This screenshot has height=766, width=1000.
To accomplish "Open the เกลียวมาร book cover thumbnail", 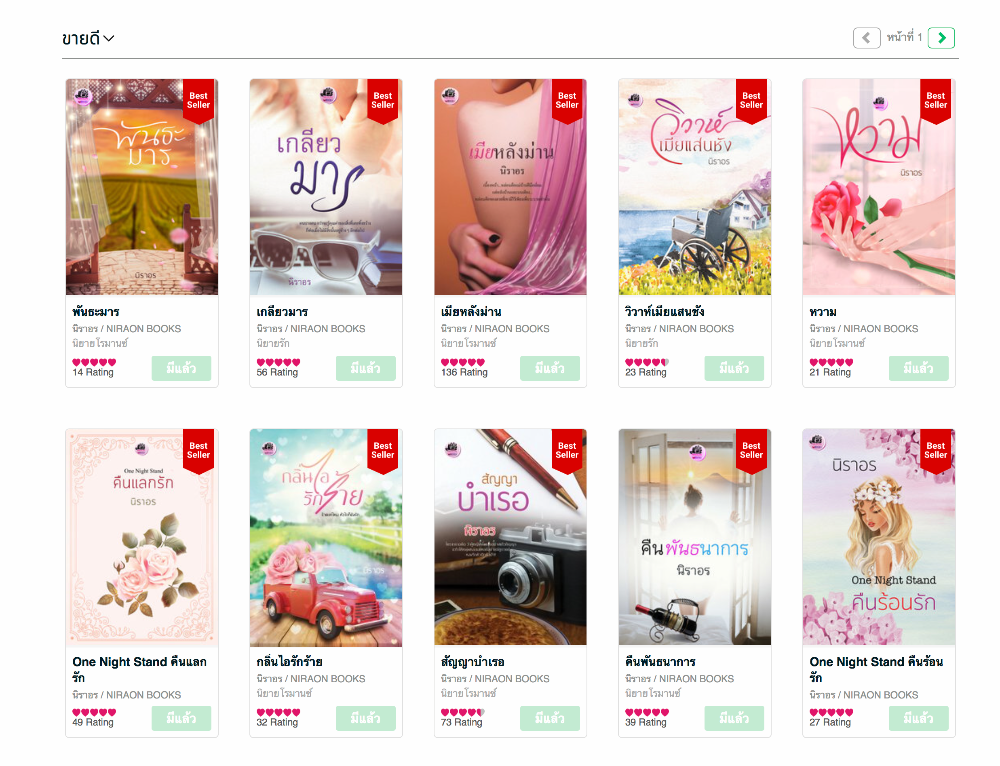I will click(x=326, y=187).
